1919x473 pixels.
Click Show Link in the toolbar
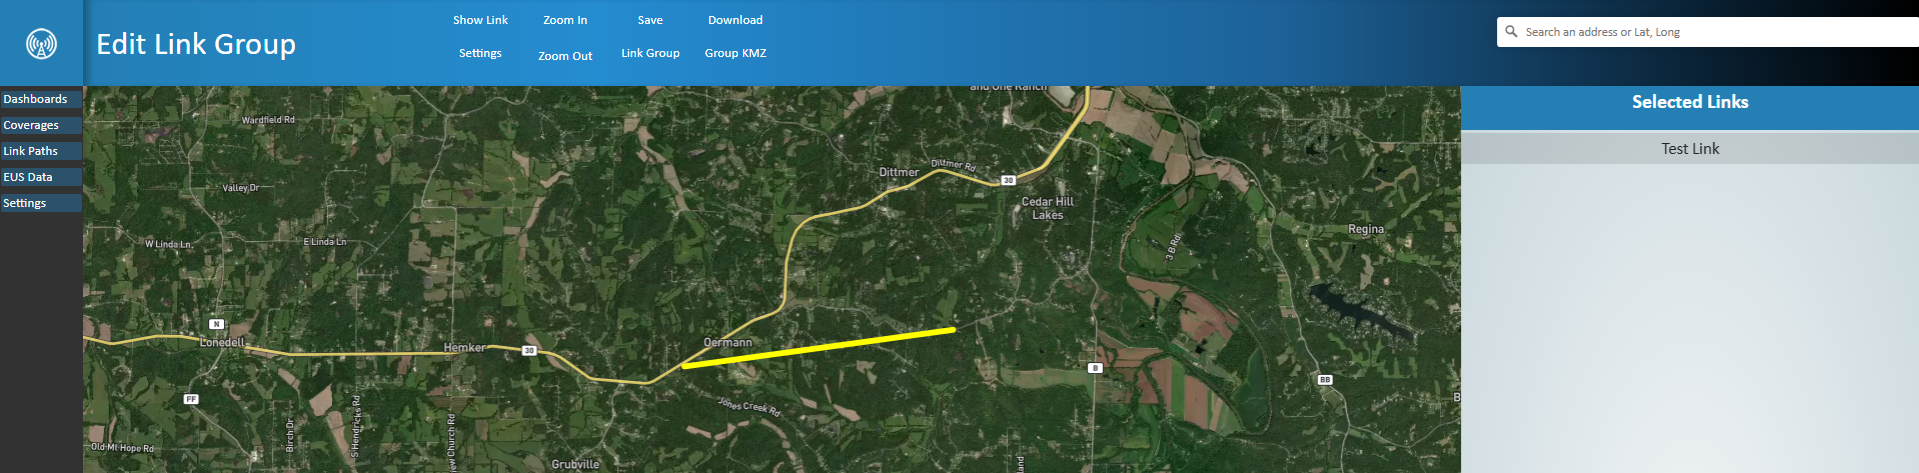tap(480, 20)
